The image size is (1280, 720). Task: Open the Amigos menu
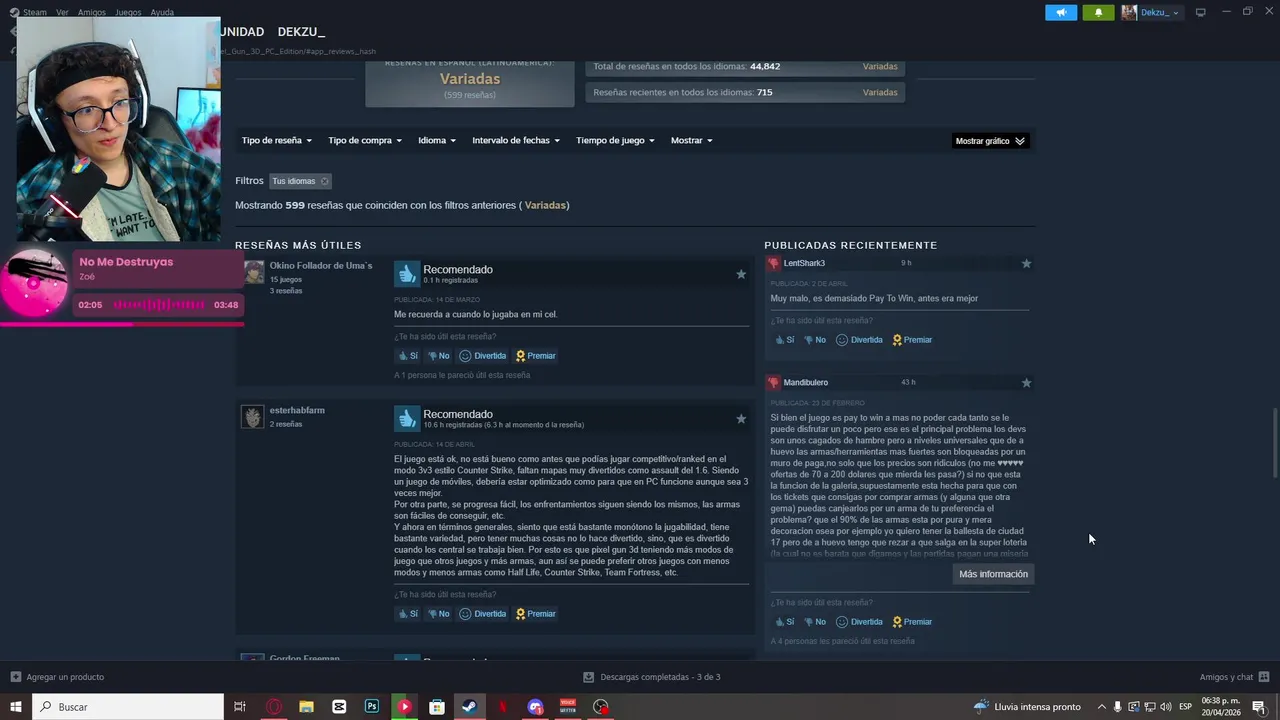tap(92, 12)
